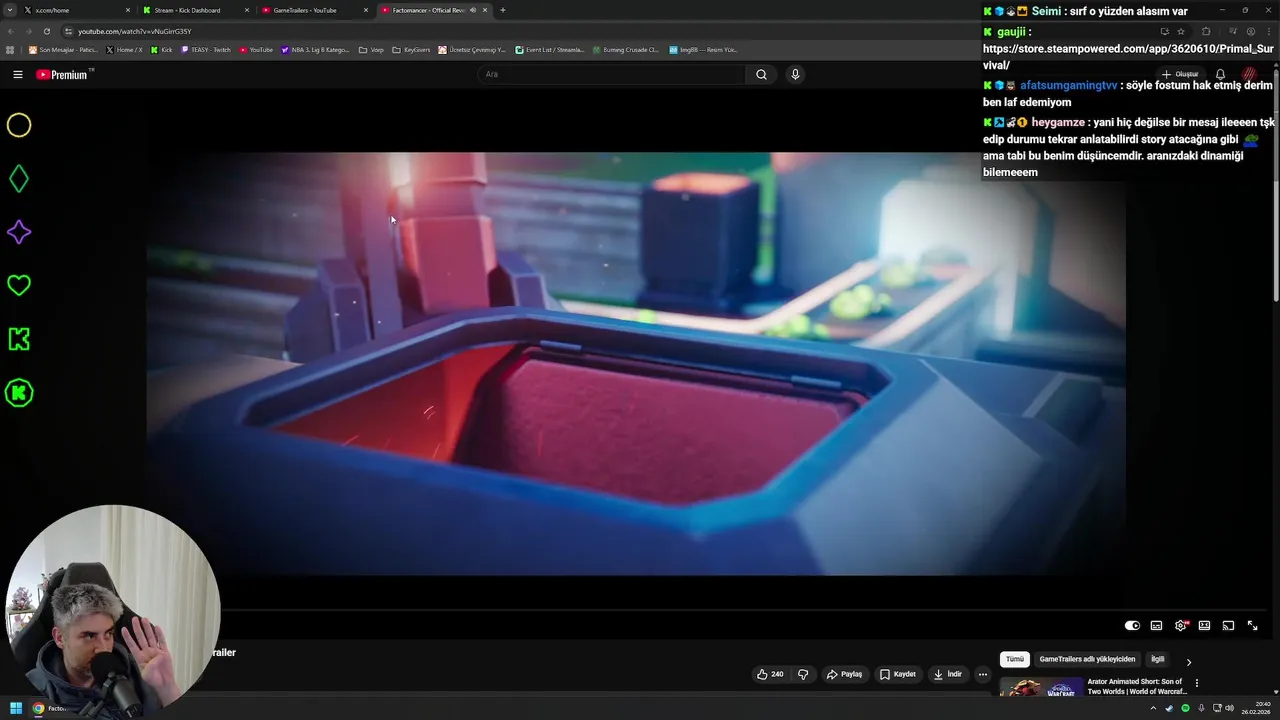Click the İndir download button
This screenshot has height=720, width=1280.
pos(948,674)
